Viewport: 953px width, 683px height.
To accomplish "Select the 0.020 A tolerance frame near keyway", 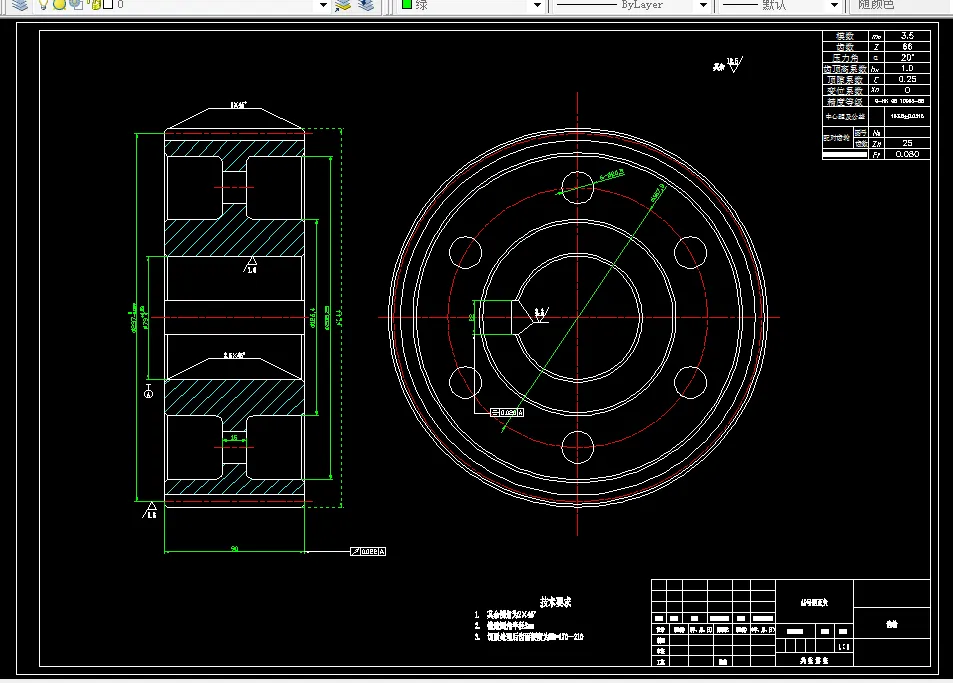I will pos(507,413).
